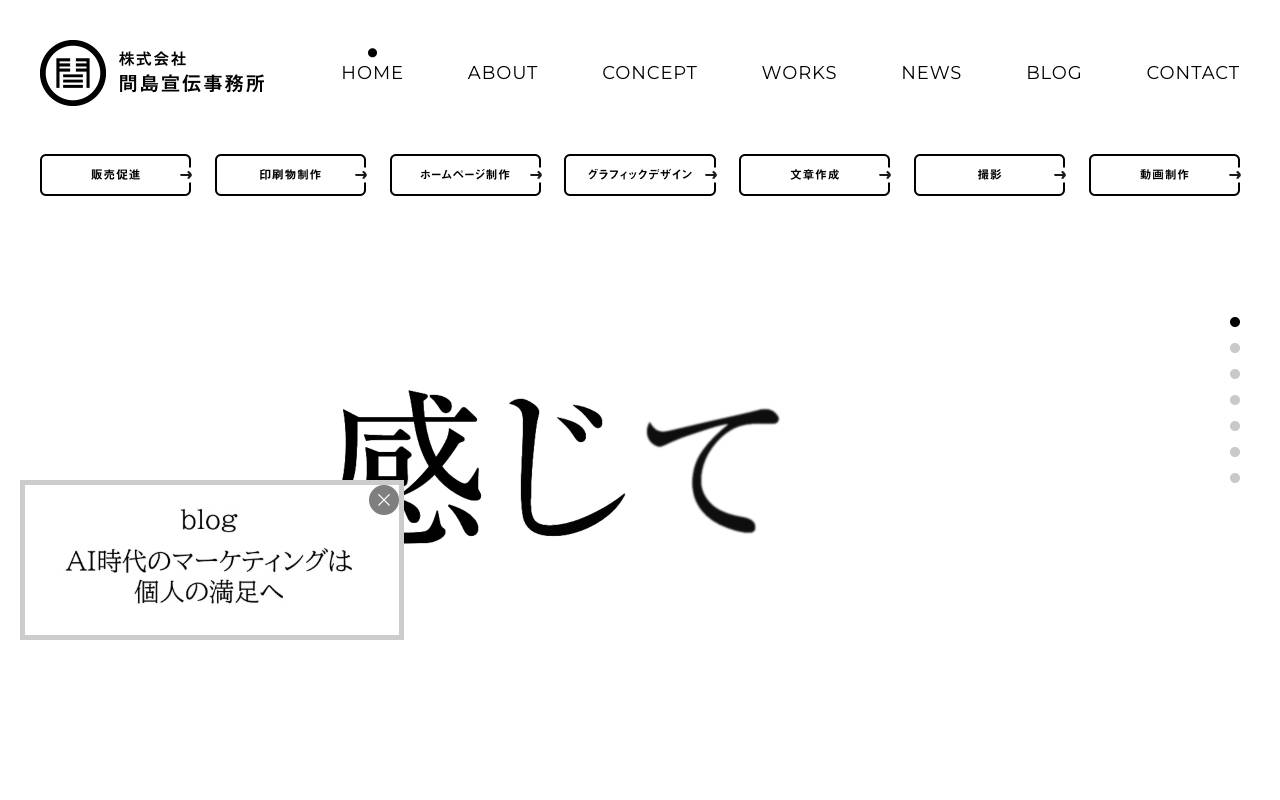Jump to the sixth slide dot
Image resolution: width=1280 pixels, height=800 pixels.
coord(1235,452)
